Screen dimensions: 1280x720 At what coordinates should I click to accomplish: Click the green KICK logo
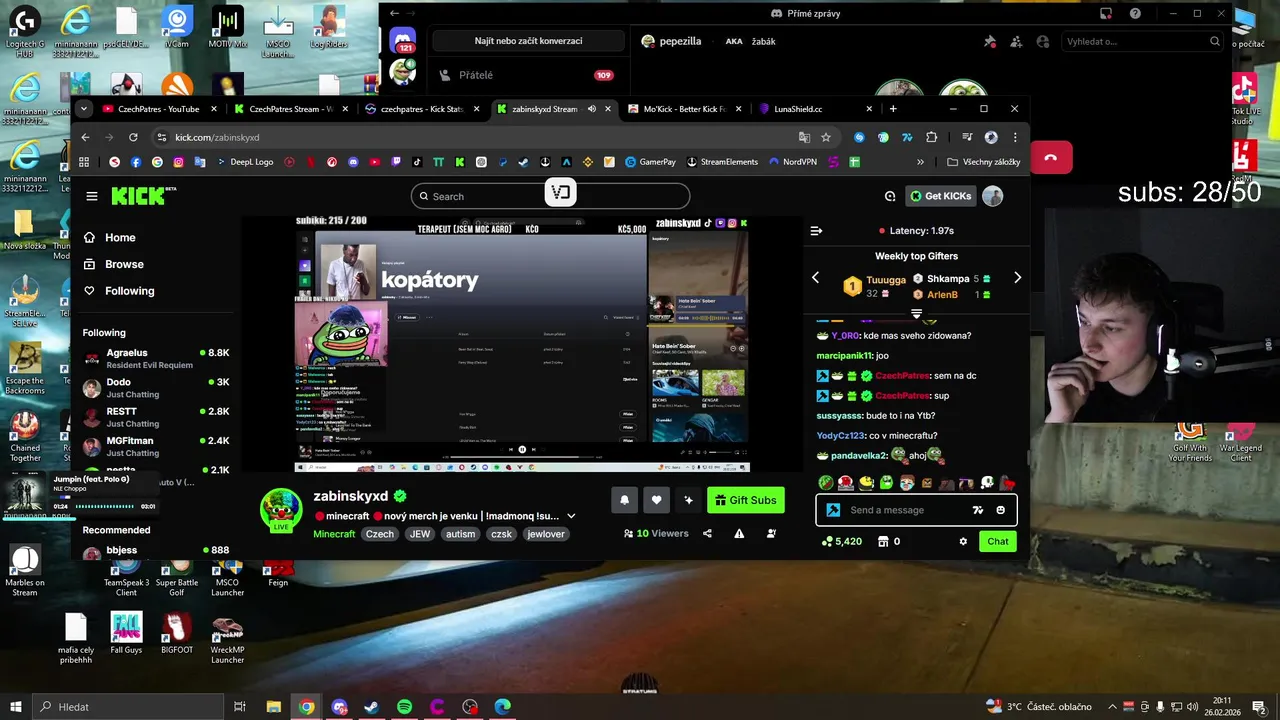point(143,196)
